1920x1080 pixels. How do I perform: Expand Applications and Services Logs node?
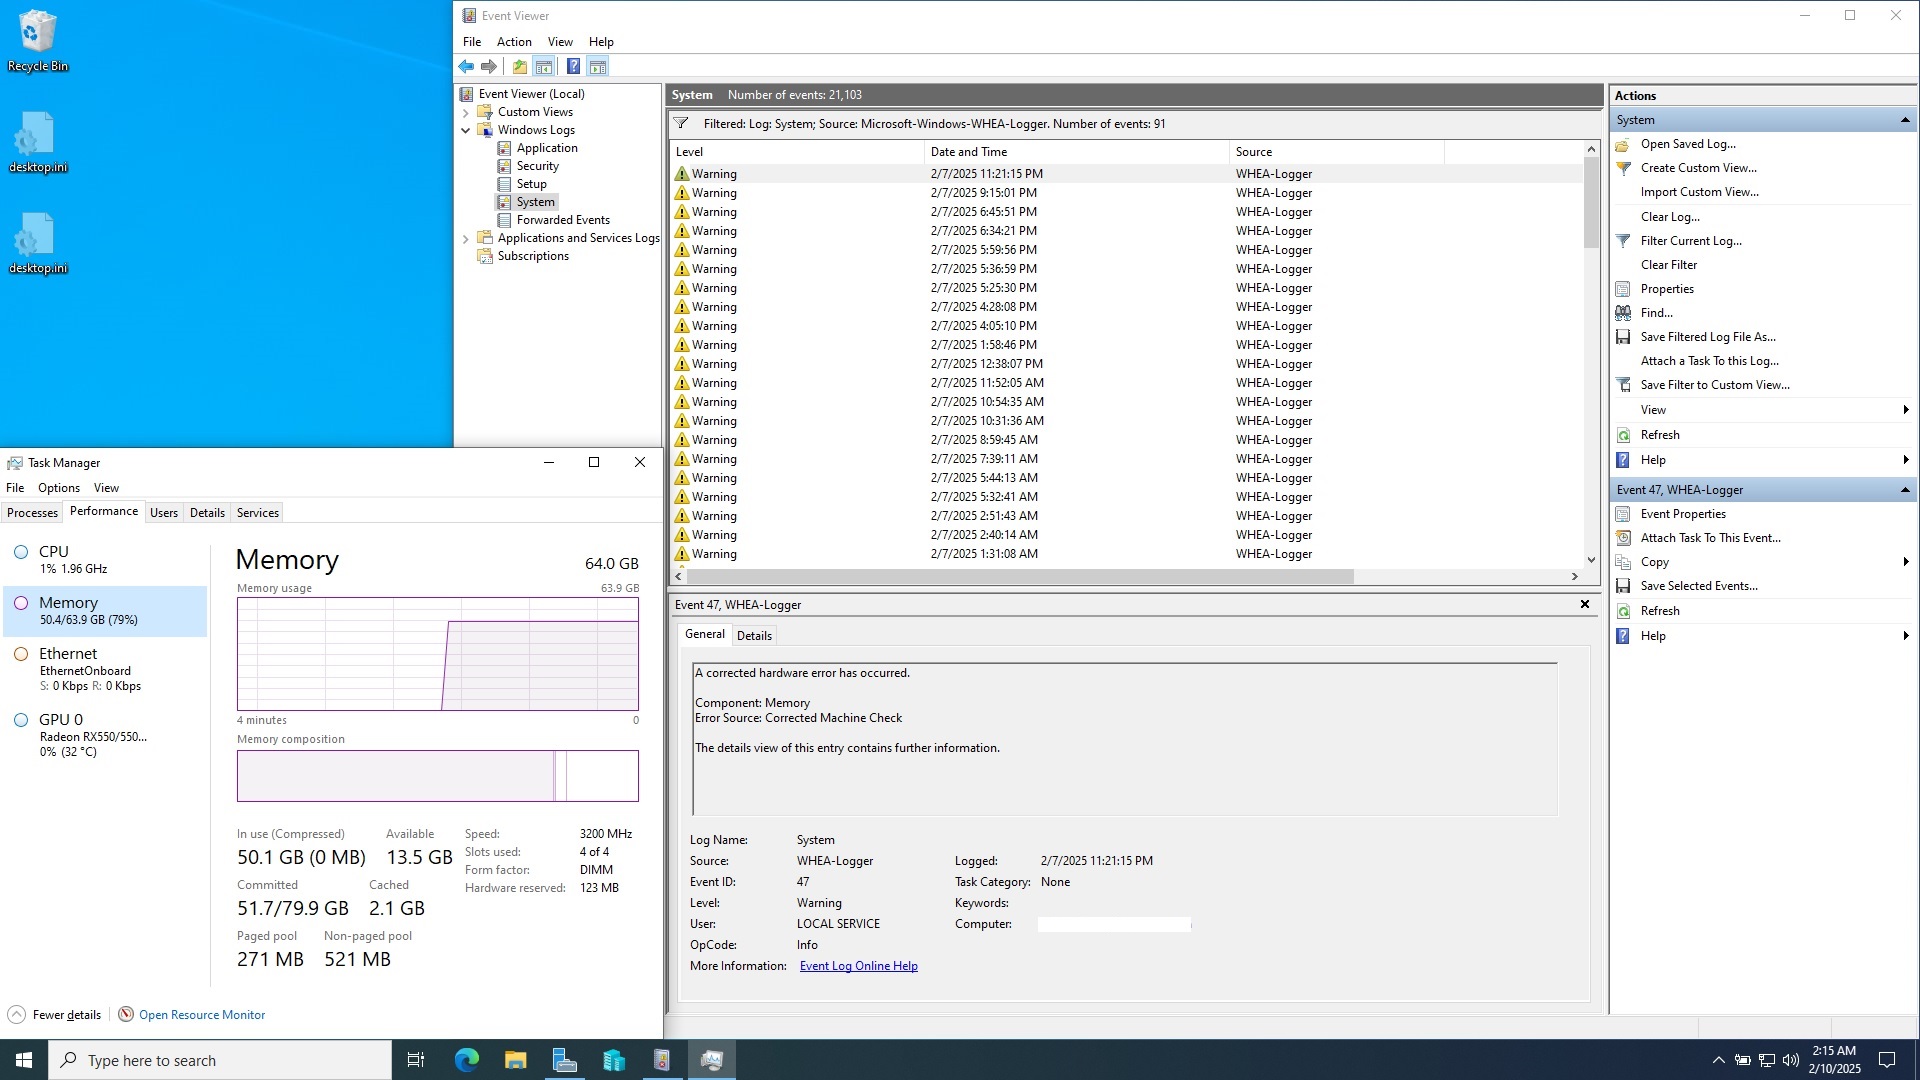point(465,238)
